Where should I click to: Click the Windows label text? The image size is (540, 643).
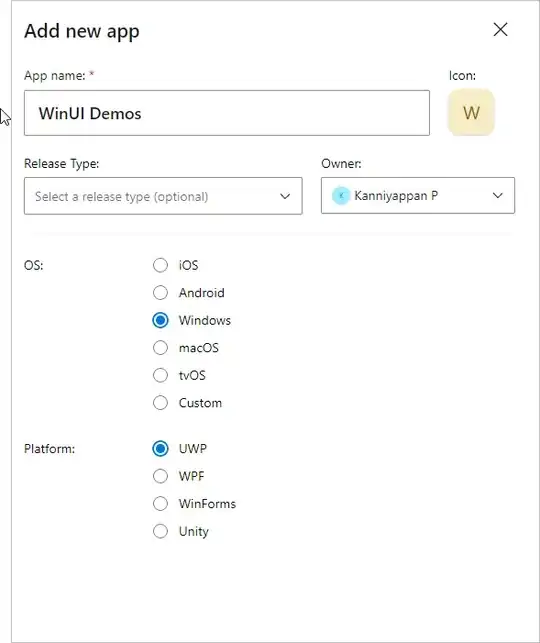click(205, 320)
